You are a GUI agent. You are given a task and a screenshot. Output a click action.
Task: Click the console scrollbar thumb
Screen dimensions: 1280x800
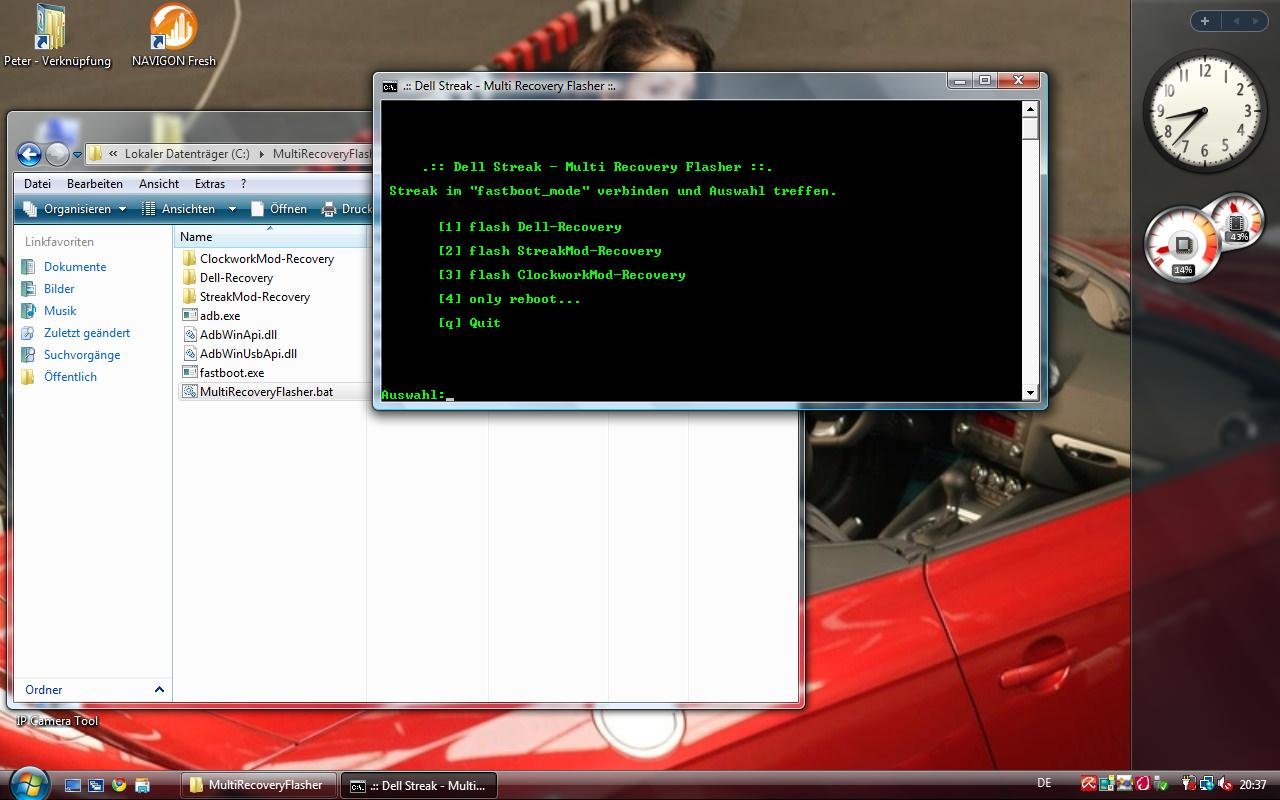pos(1030,129)
